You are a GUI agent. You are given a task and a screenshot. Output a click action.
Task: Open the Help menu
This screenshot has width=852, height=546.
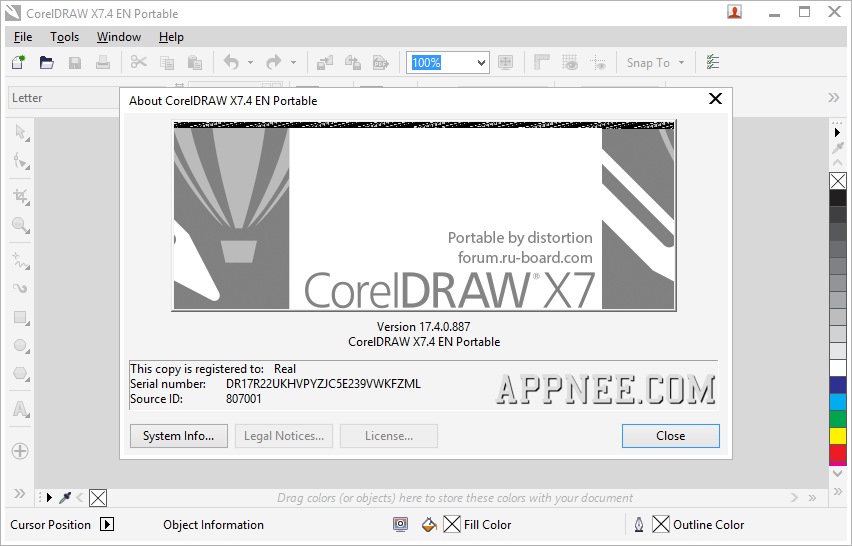(x=171, y=37)
